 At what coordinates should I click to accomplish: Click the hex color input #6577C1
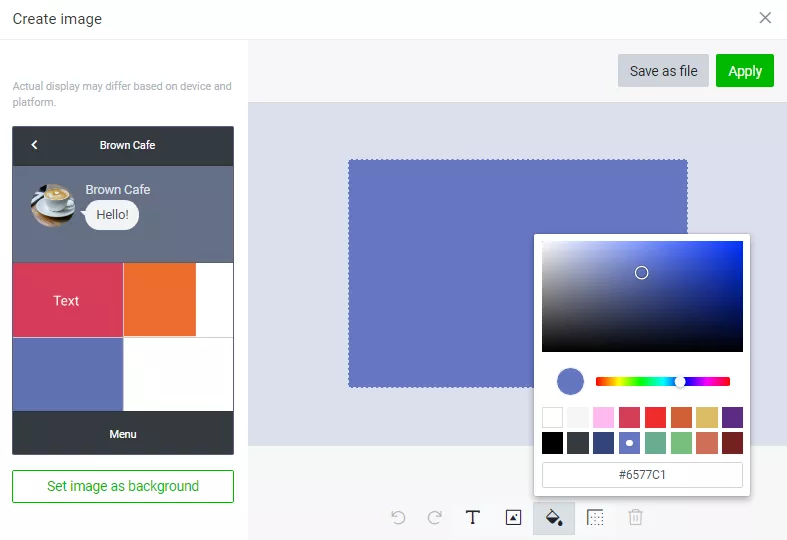[x=642, y=475]
